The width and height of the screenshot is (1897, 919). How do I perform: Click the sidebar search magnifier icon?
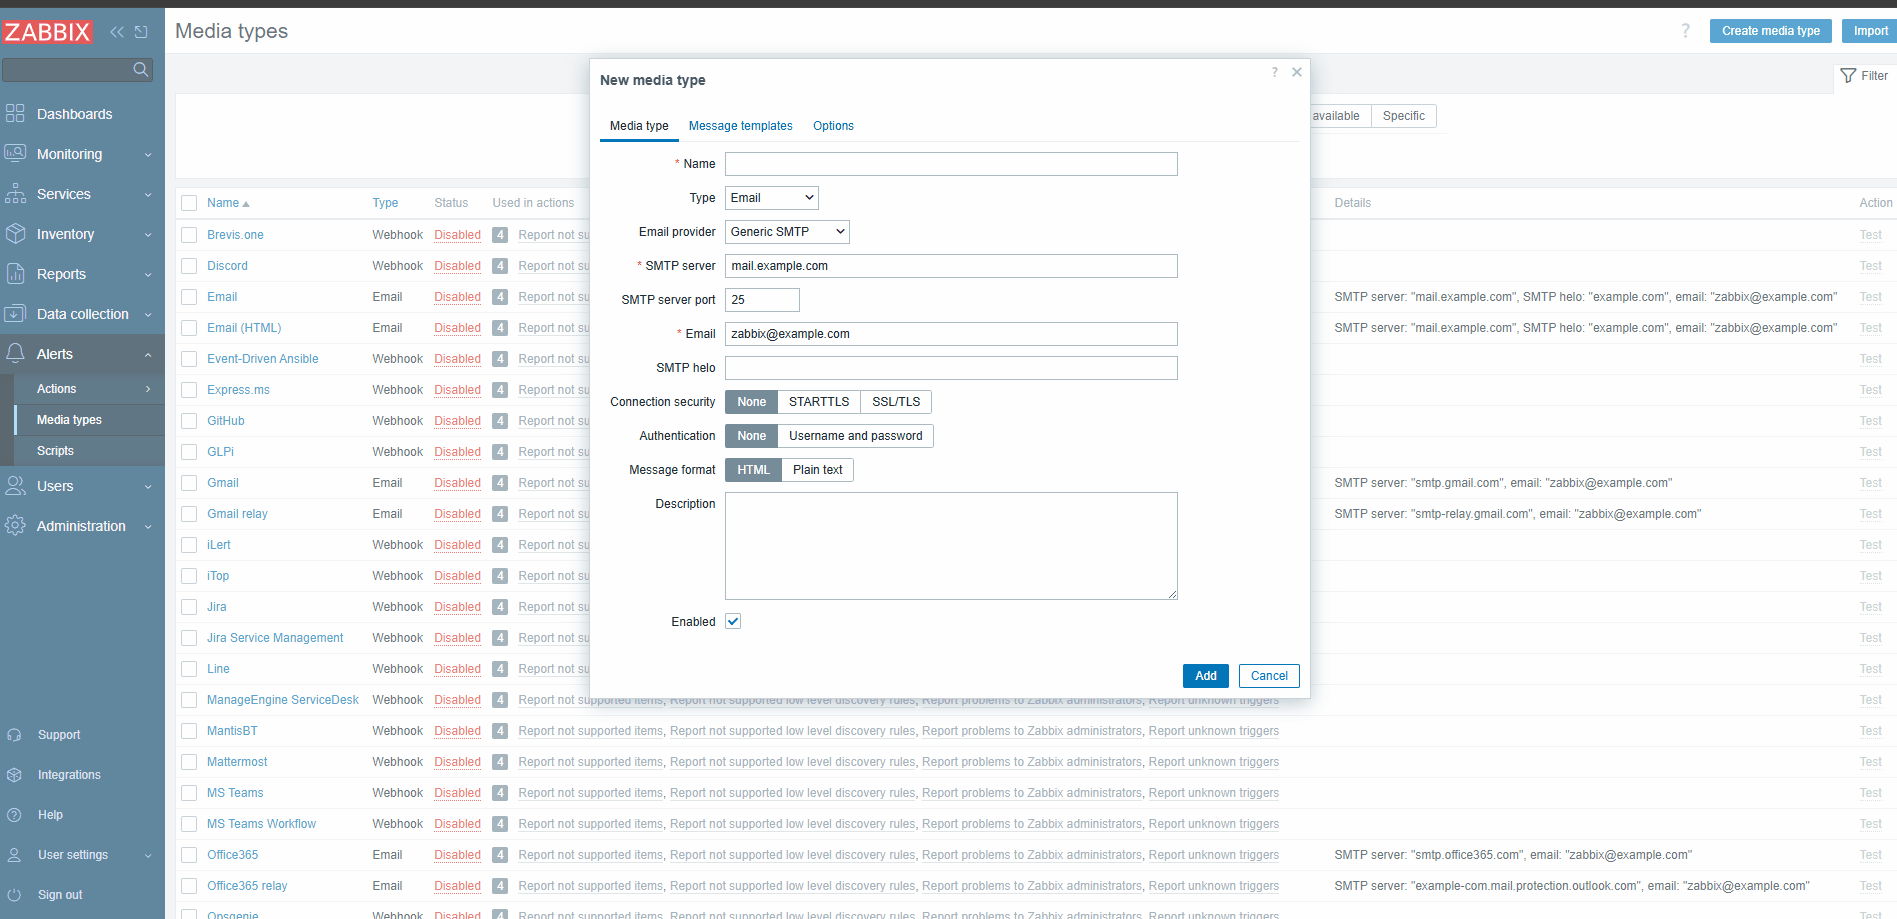coord(141,69)
